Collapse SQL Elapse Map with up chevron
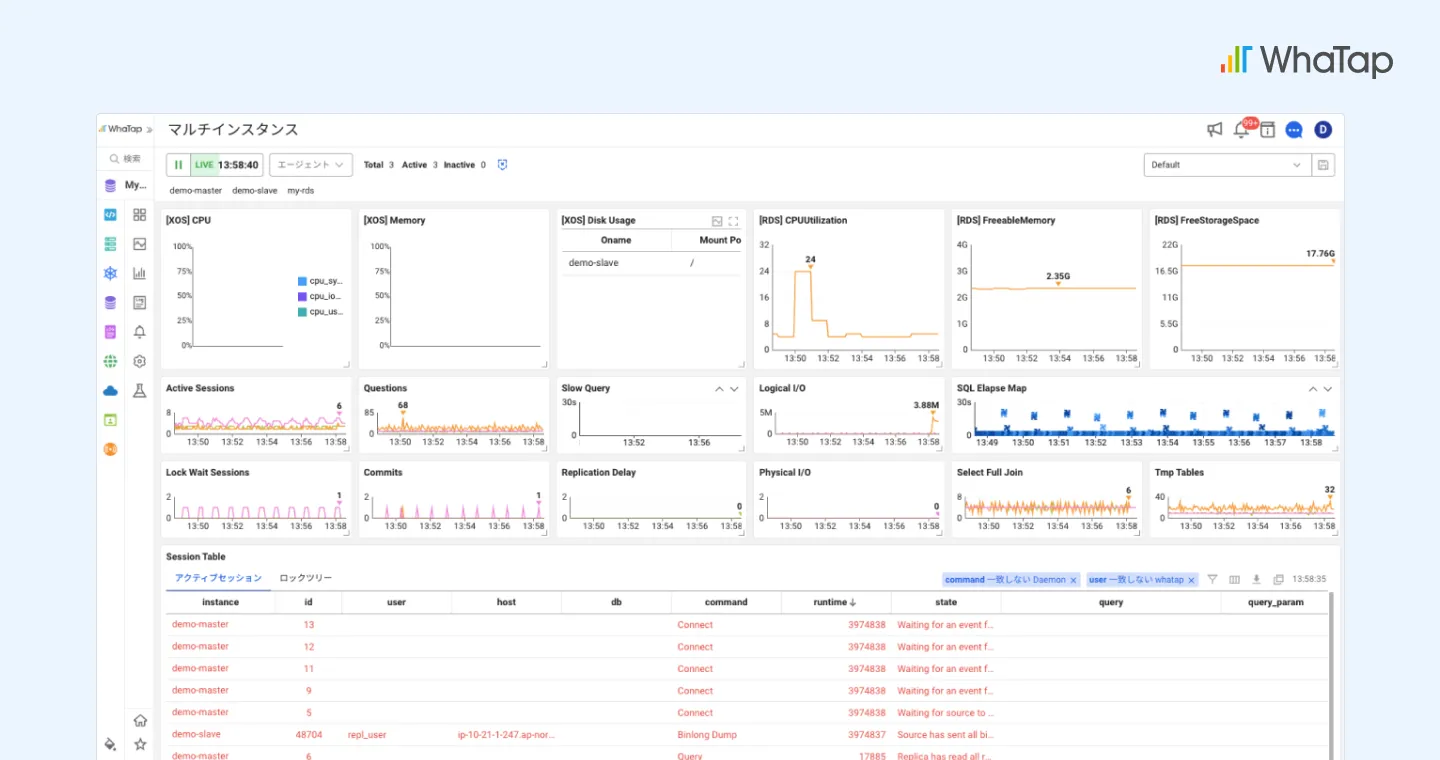Screen dimensions: 1440x760 1312,389
